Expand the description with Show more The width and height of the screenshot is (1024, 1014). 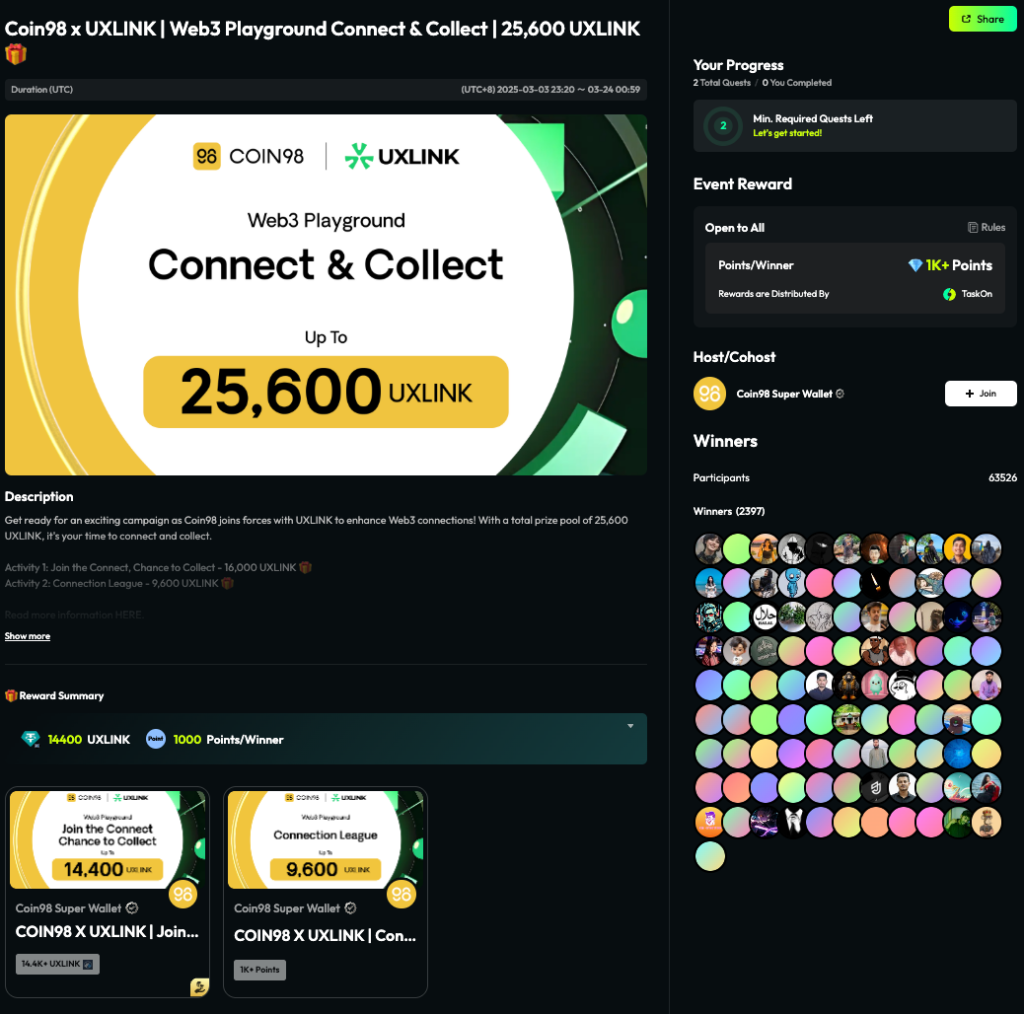point(27,636)
